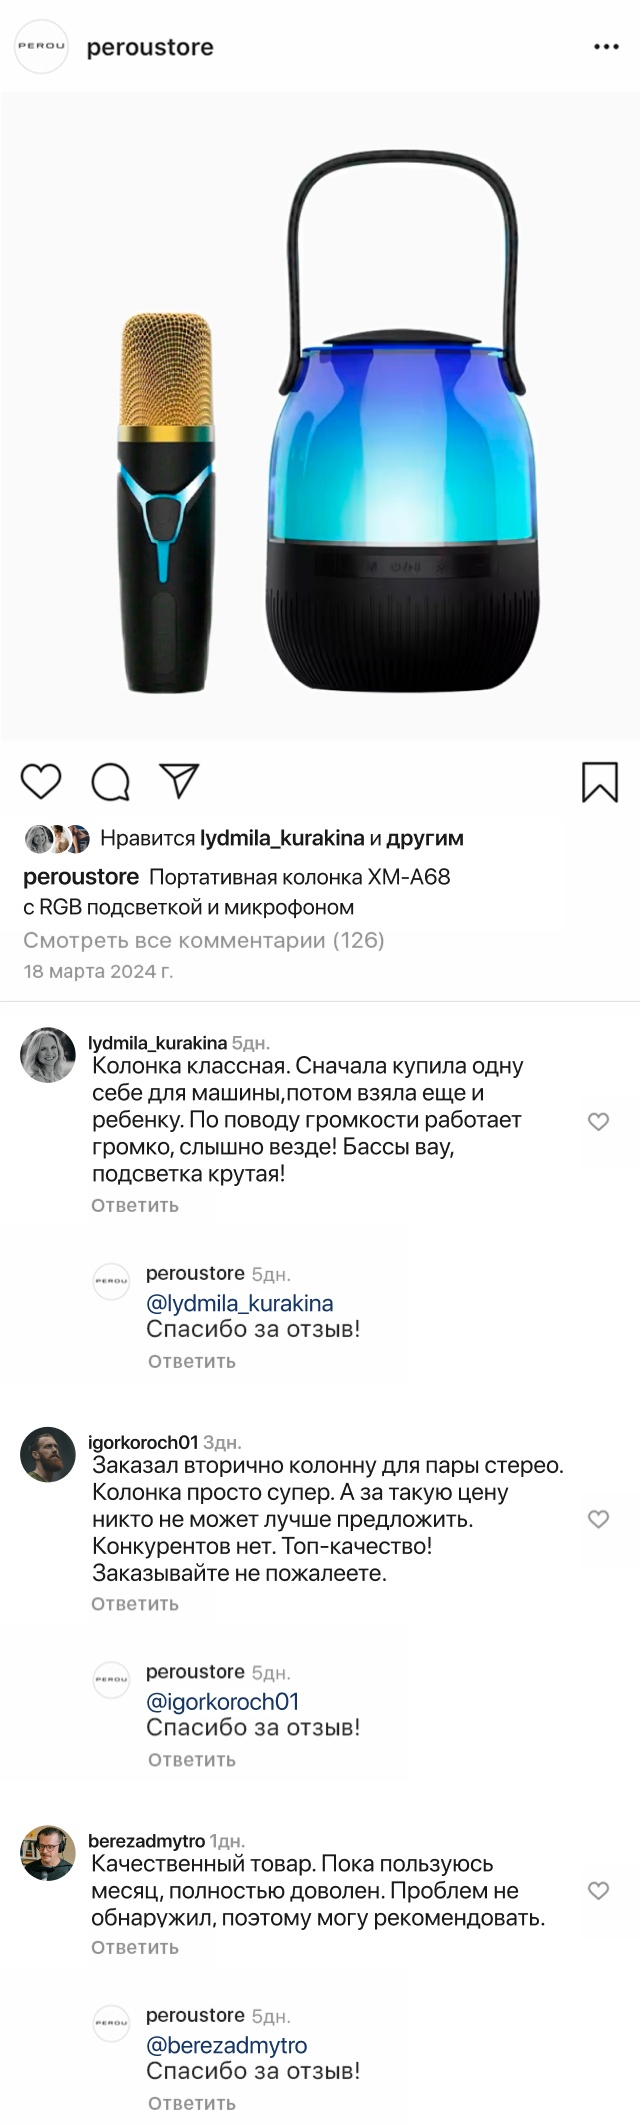Like the post with the heart icon
Image resolution: width=641 pixels, height=2125 pixels.
point(41,781)
